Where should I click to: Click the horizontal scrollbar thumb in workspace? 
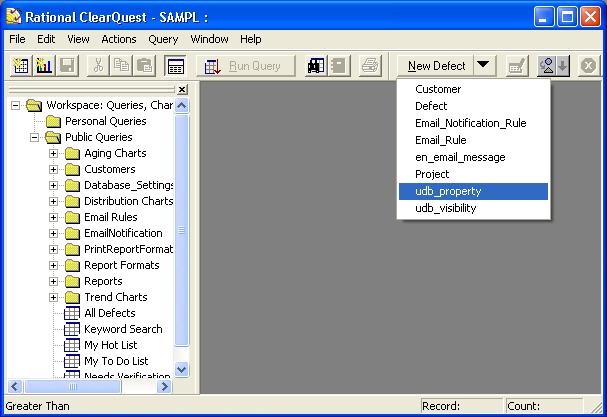[x=73, y=386]
